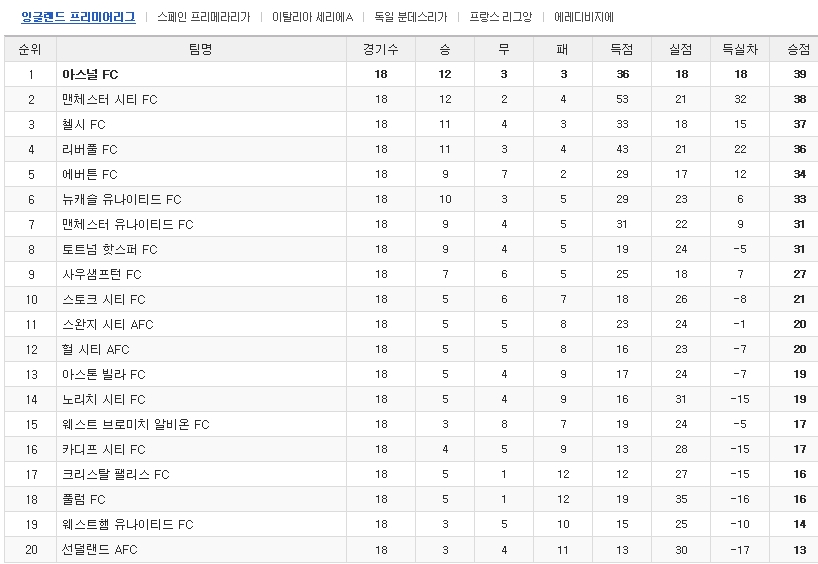
Task: Click the 득실차 column header
Action: 740,50
